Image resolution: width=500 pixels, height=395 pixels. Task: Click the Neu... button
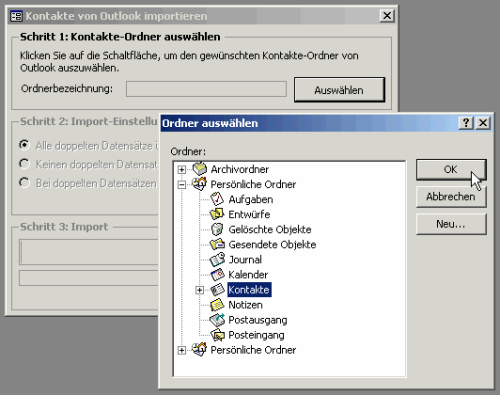point(451,224)
